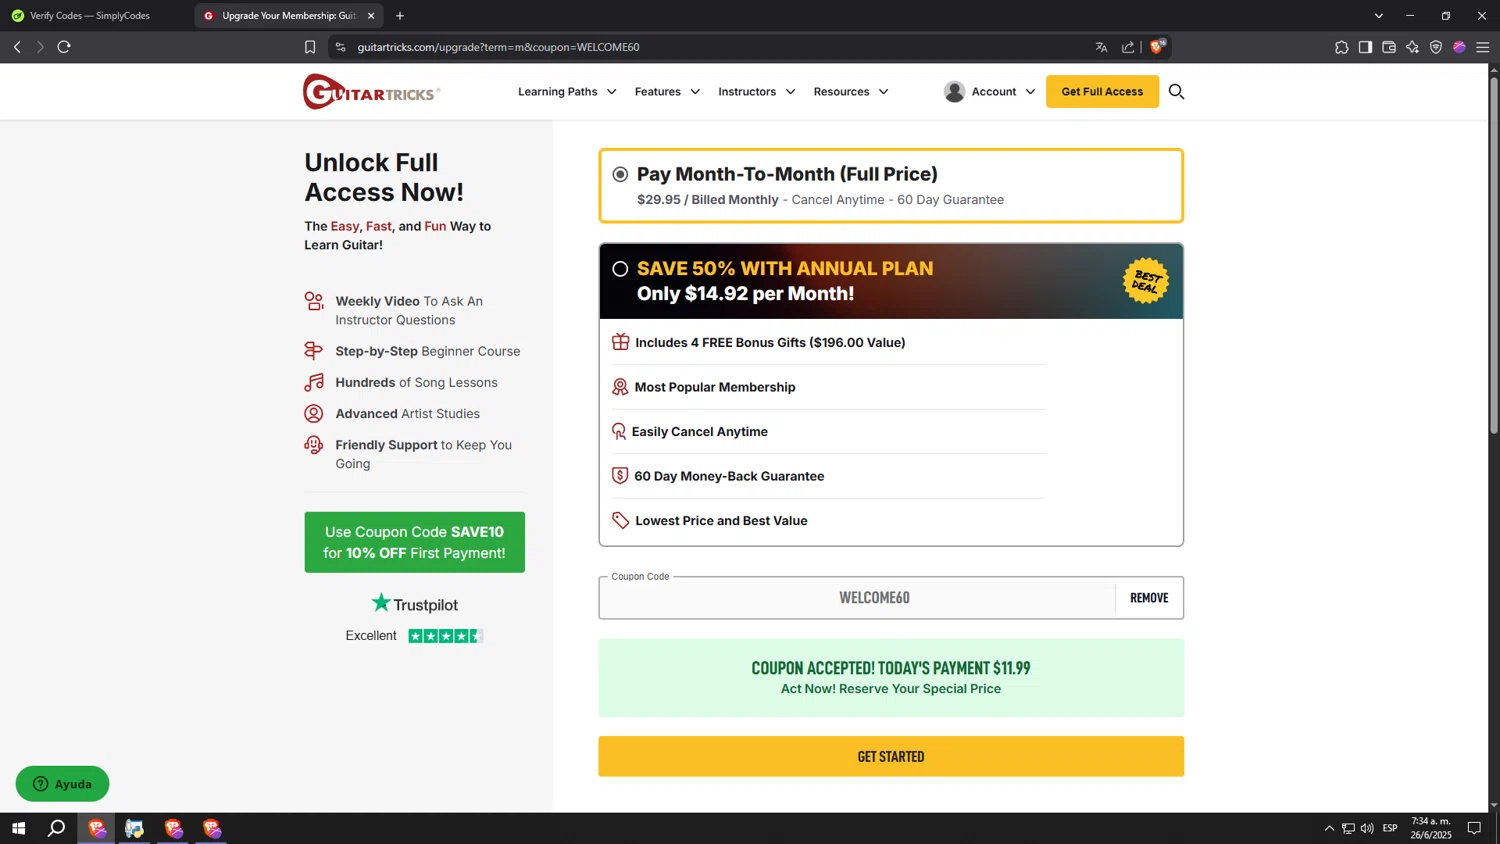This screenshot has width=1500, height=844.
Task: Show hidden system tray icons
Action: coord(1329,828)
